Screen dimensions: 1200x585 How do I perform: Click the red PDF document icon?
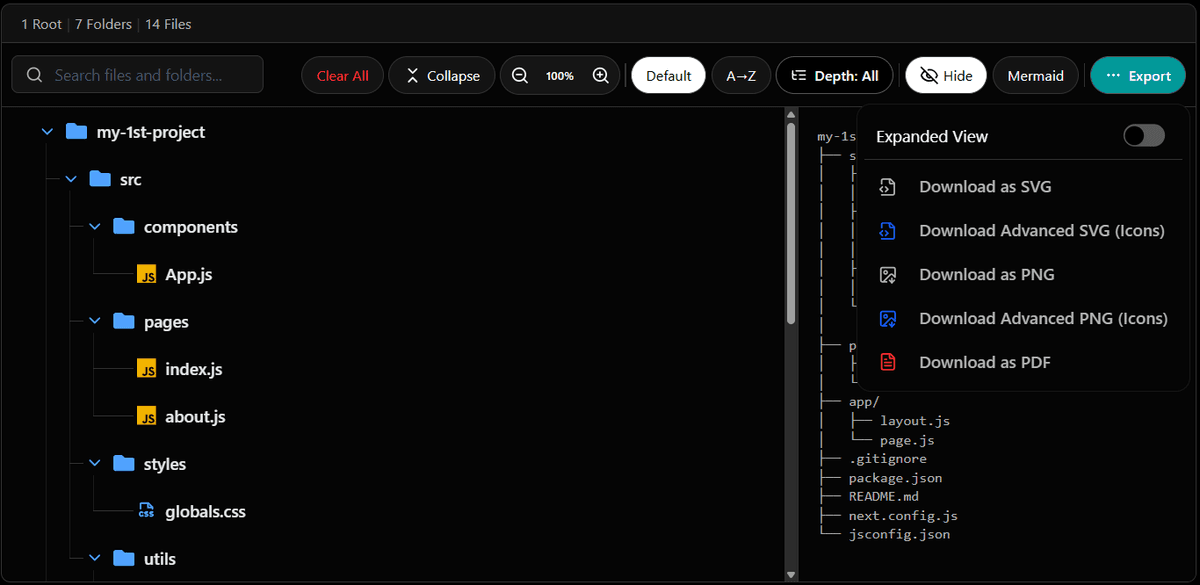[887, 363]
